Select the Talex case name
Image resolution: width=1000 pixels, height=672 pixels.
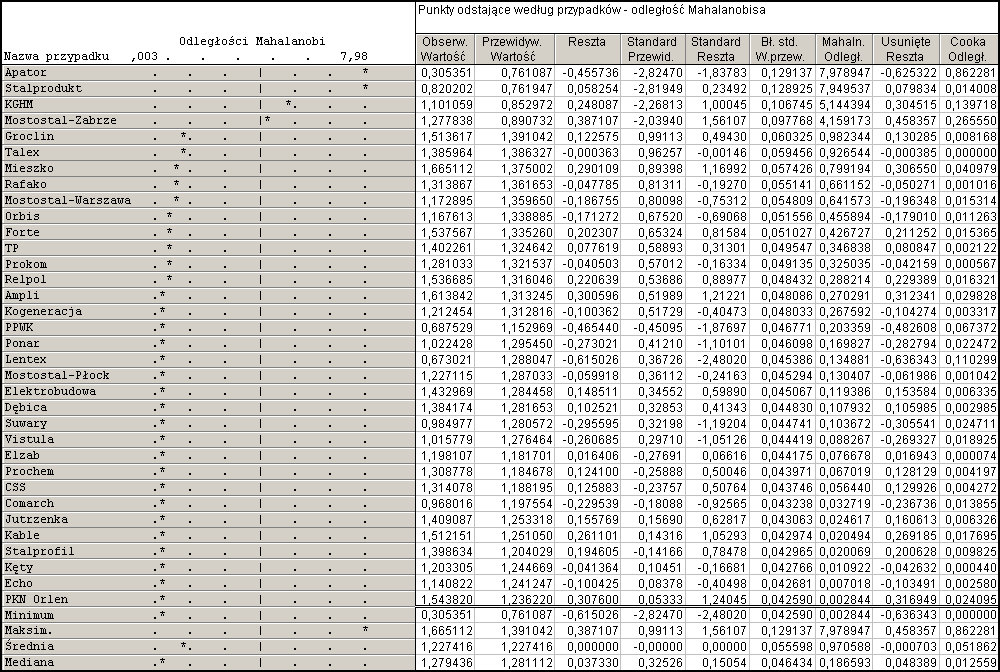22,152
